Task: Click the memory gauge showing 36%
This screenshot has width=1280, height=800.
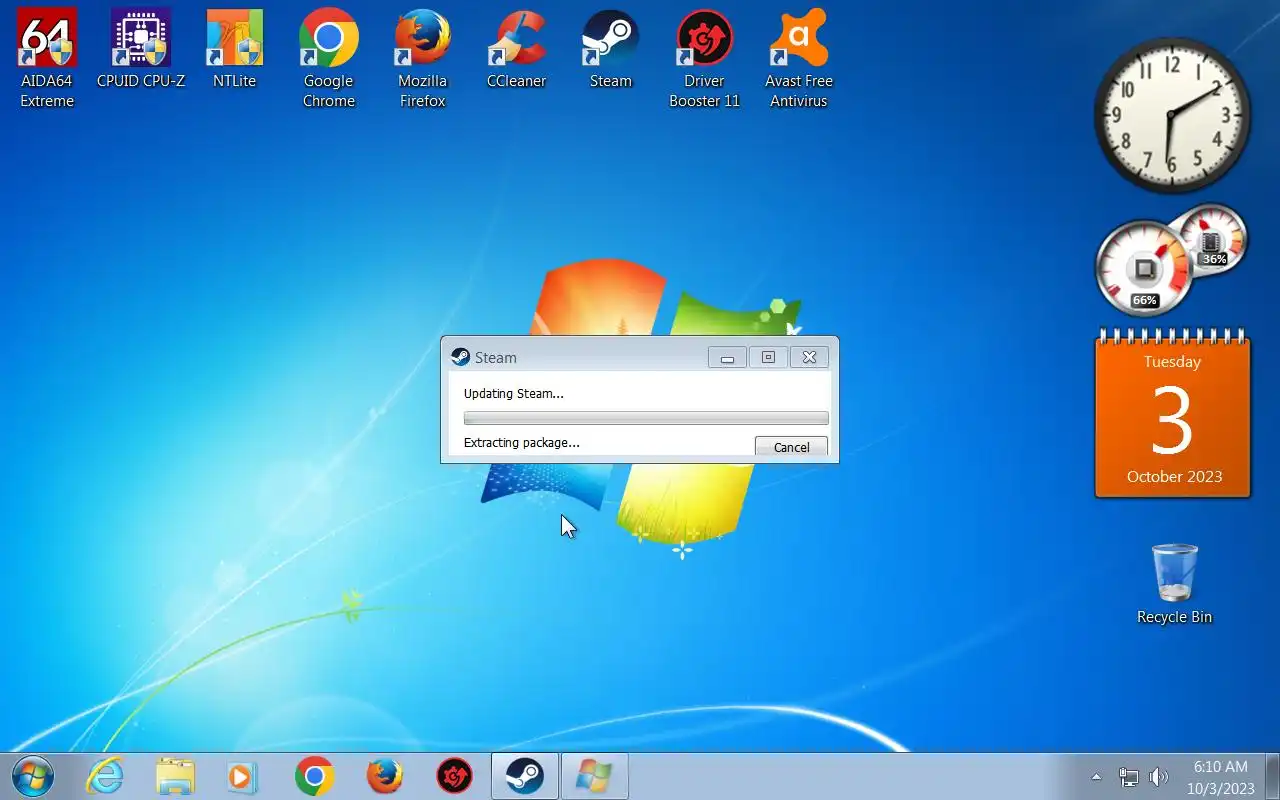Action: click(1212, 240)
